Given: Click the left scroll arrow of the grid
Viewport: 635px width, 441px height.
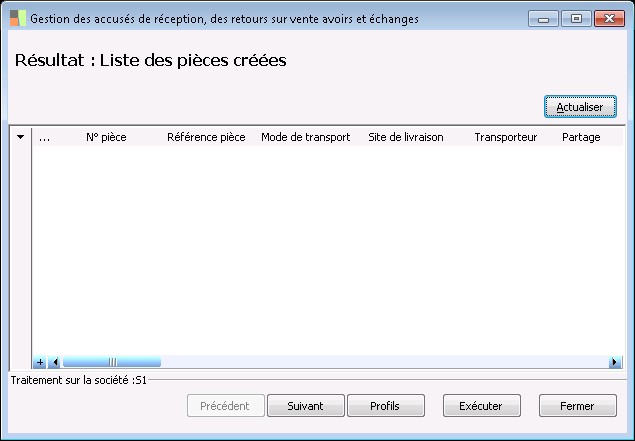Looking at the screenshot, I should tap(55, 362).
